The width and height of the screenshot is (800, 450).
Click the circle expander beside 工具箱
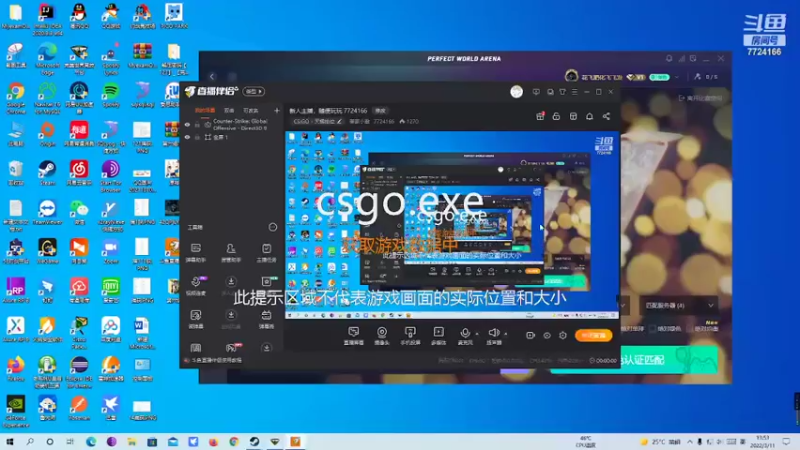(x=273, y=227)
